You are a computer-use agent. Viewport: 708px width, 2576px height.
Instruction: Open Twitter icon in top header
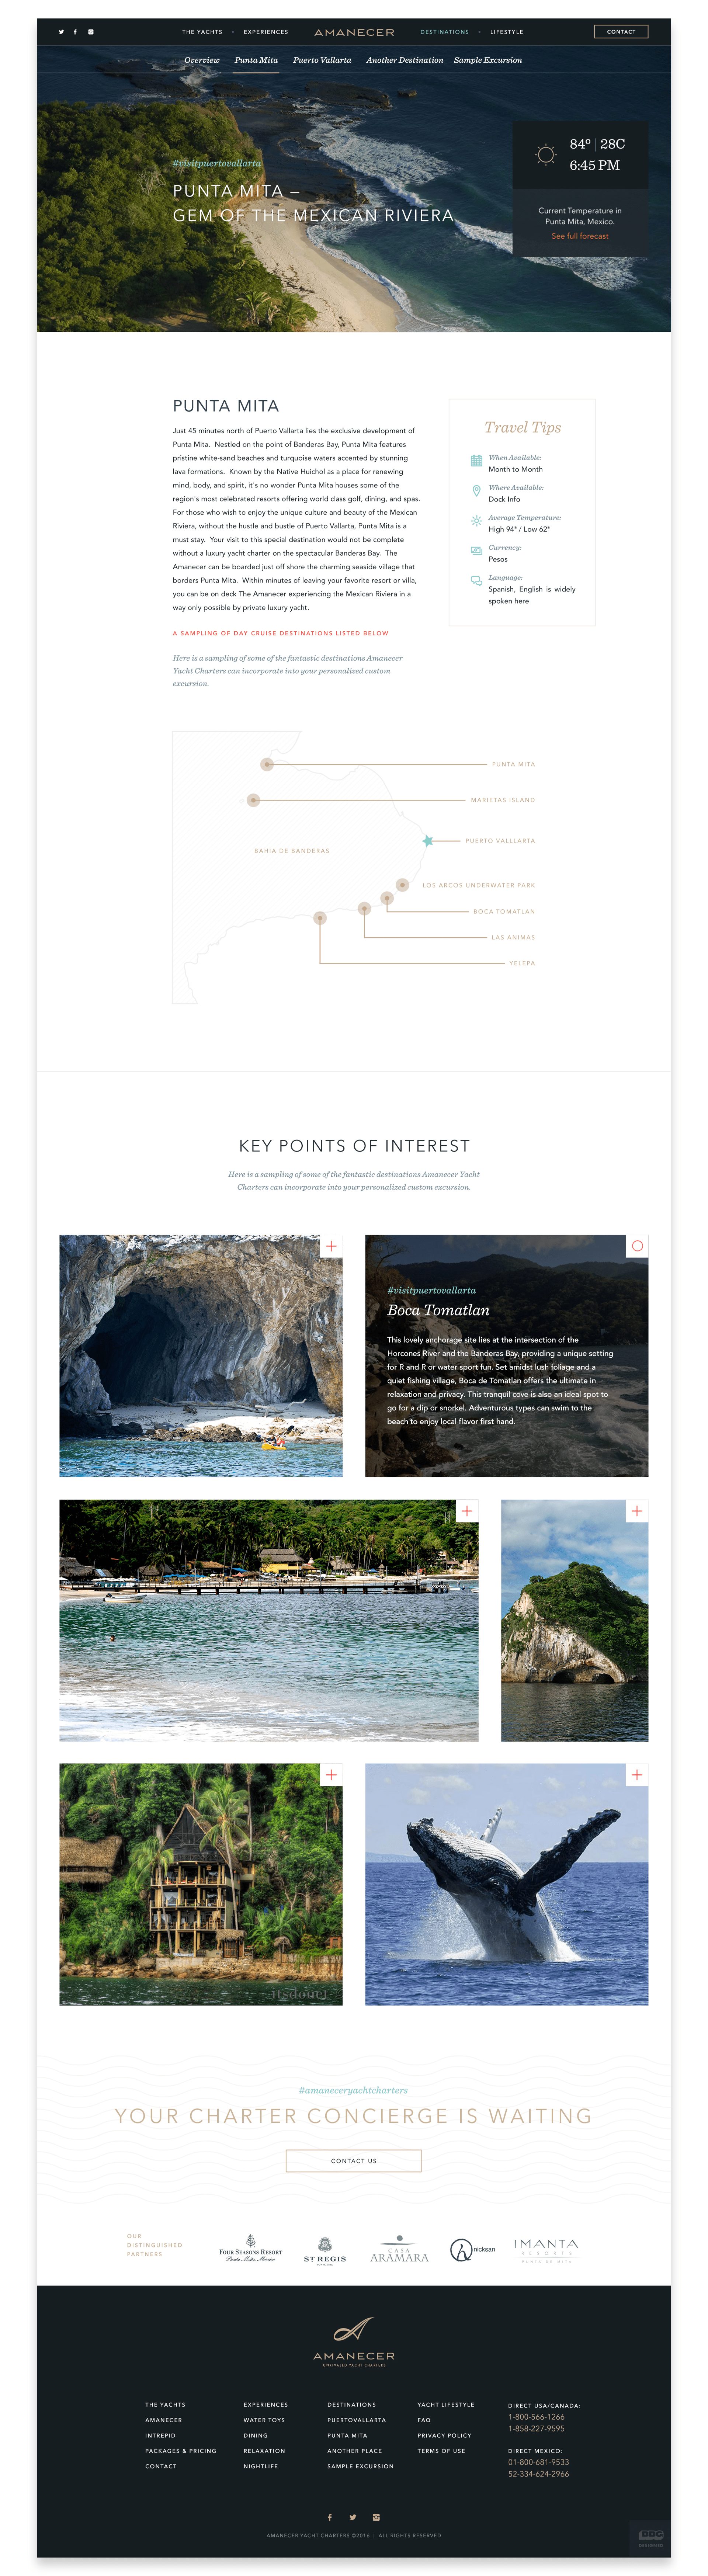[61, 32]
